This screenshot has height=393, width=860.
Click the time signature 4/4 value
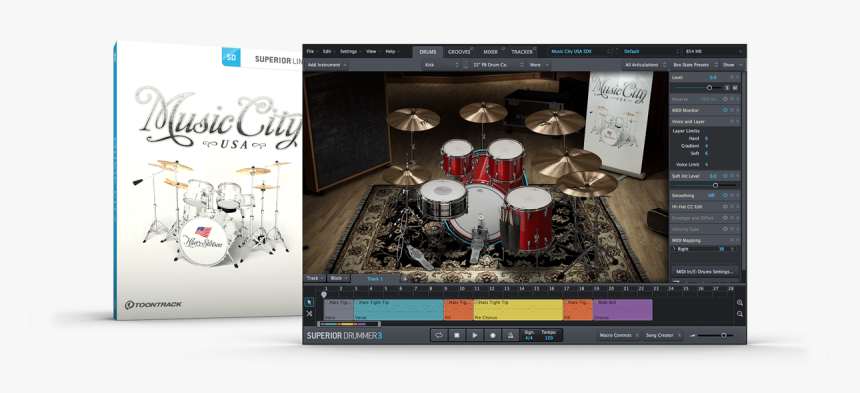529,338
